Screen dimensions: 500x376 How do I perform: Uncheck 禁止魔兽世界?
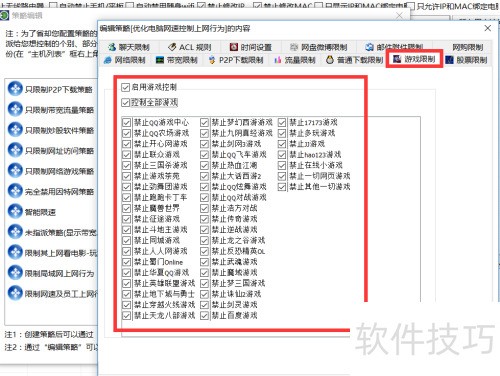click(x=126, y=208)
